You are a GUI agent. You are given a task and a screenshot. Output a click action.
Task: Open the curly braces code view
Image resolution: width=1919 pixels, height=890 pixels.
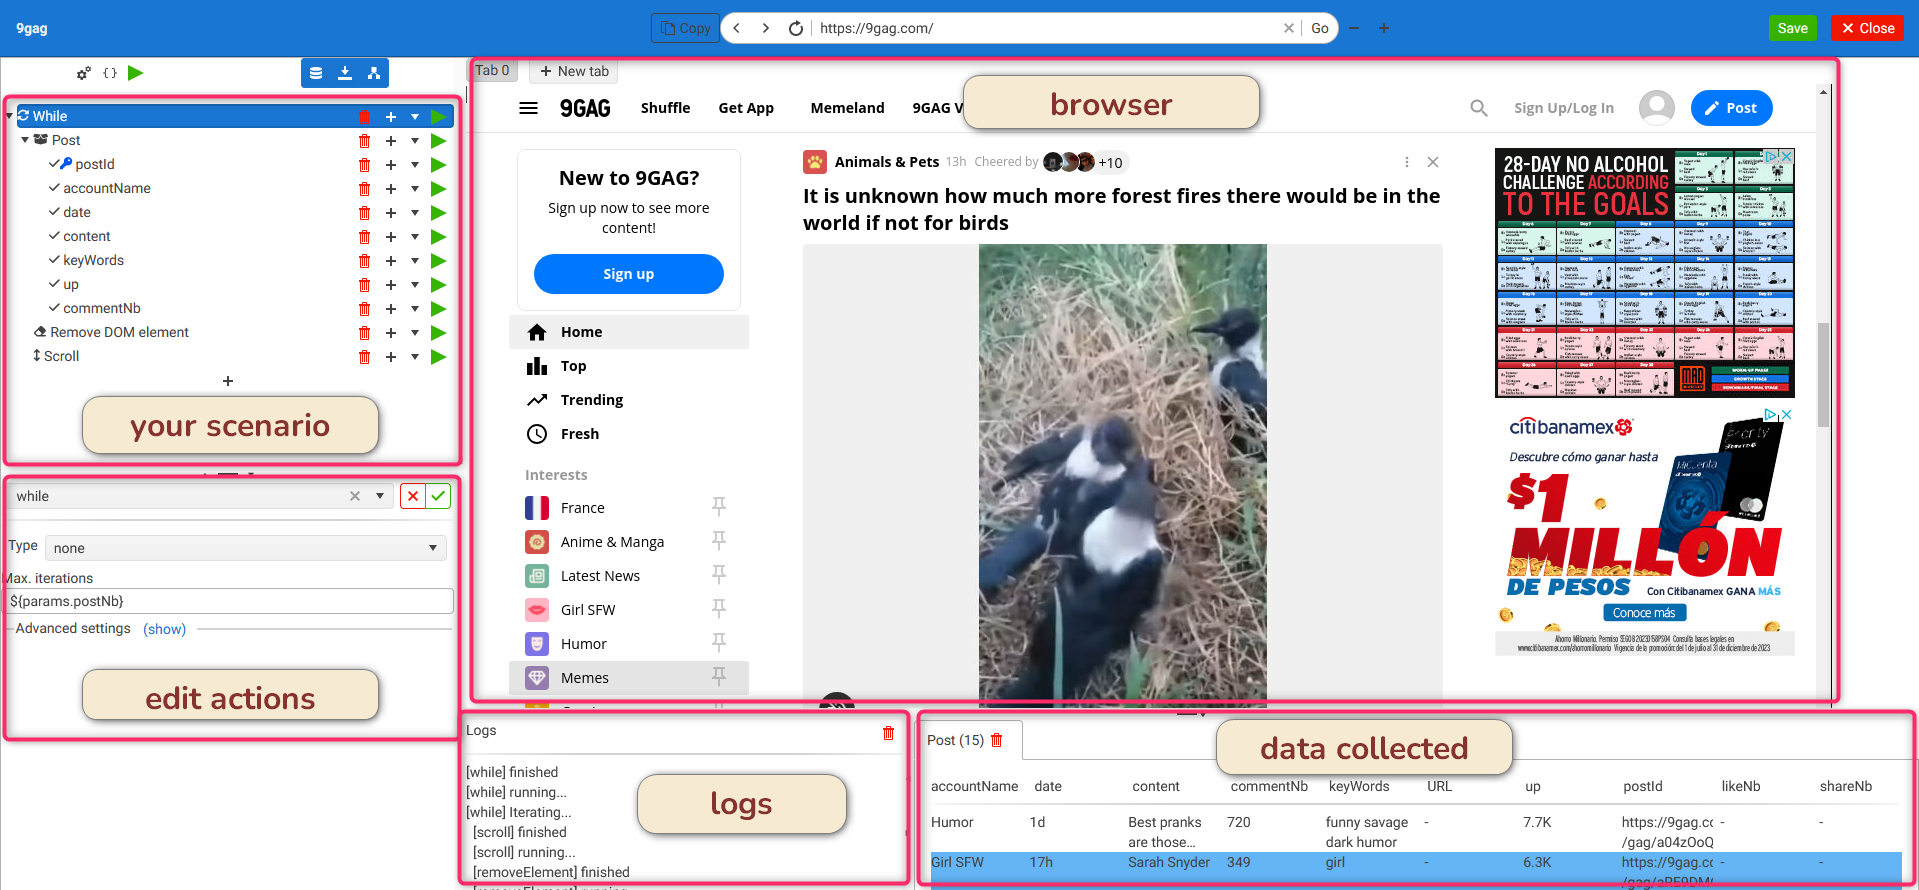tap(110, 73)
